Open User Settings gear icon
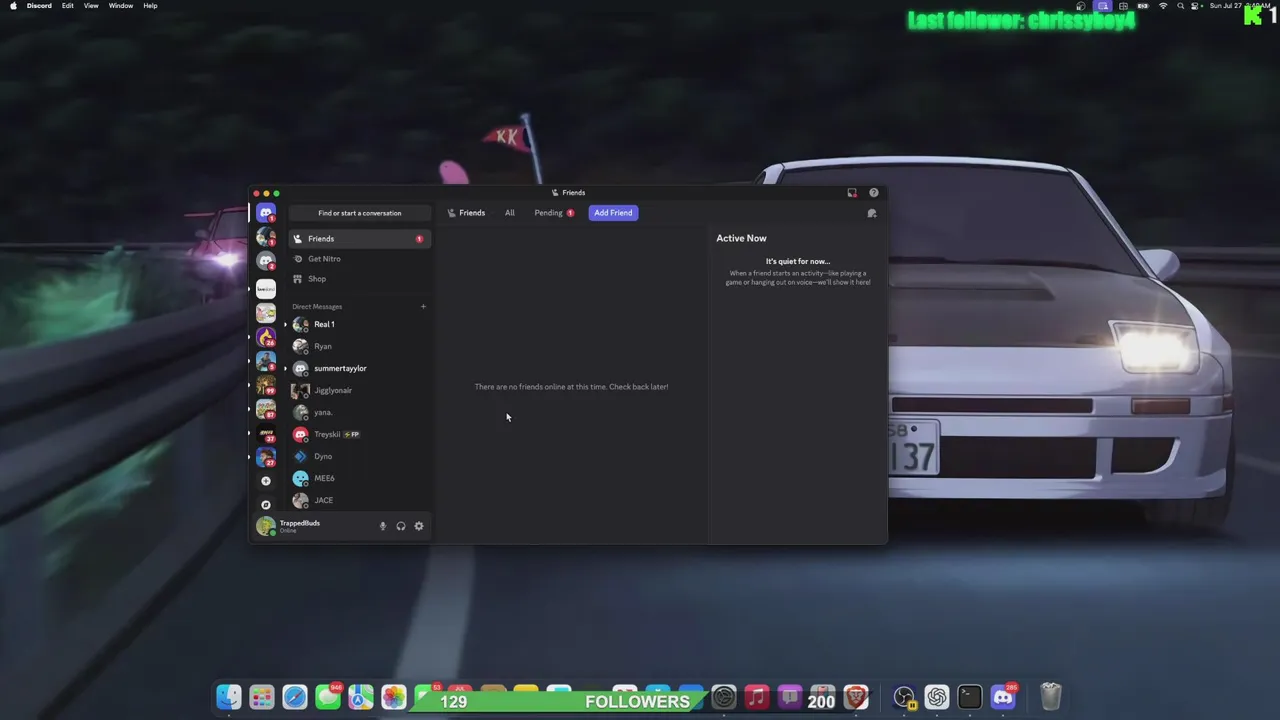The image size is (1280, 720). click(x=419, y=526)
